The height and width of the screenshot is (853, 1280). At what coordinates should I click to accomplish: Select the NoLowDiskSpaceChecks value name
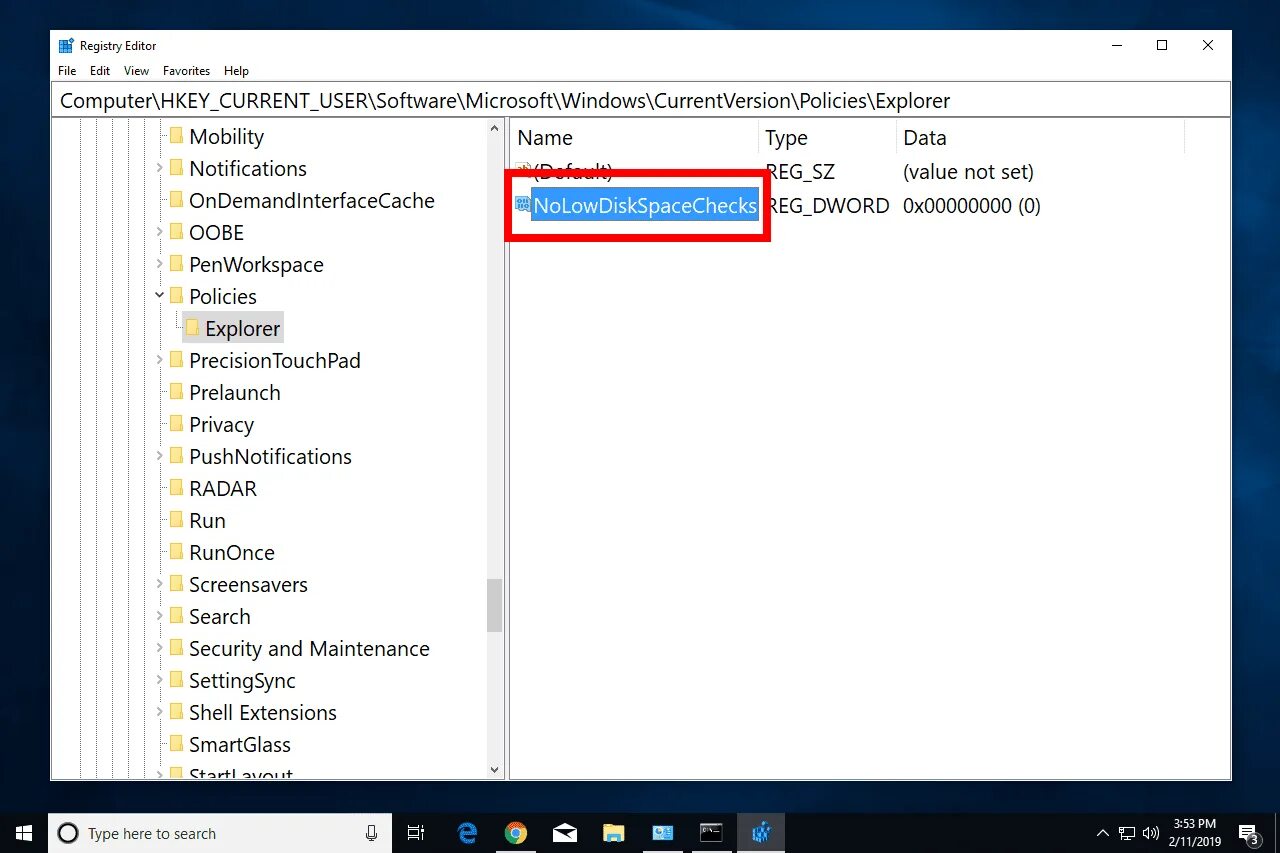coord(645,205)
